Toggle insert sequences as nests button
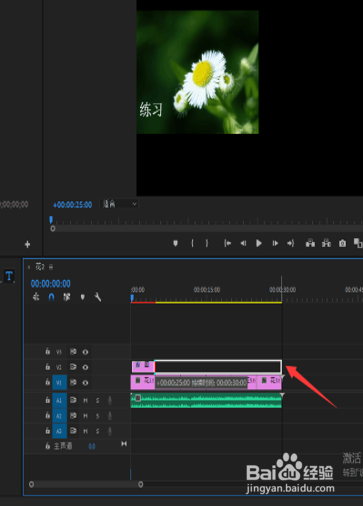Screen dimensions: 363x506 tap(36, 297)
